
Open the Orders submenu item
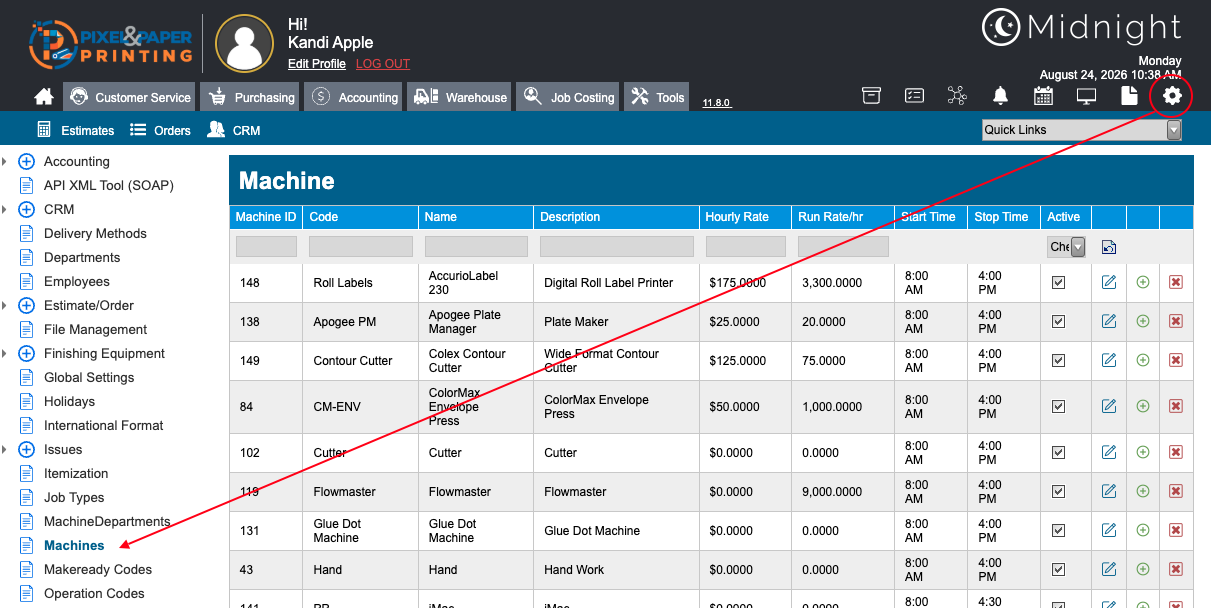tap(160, 130)
